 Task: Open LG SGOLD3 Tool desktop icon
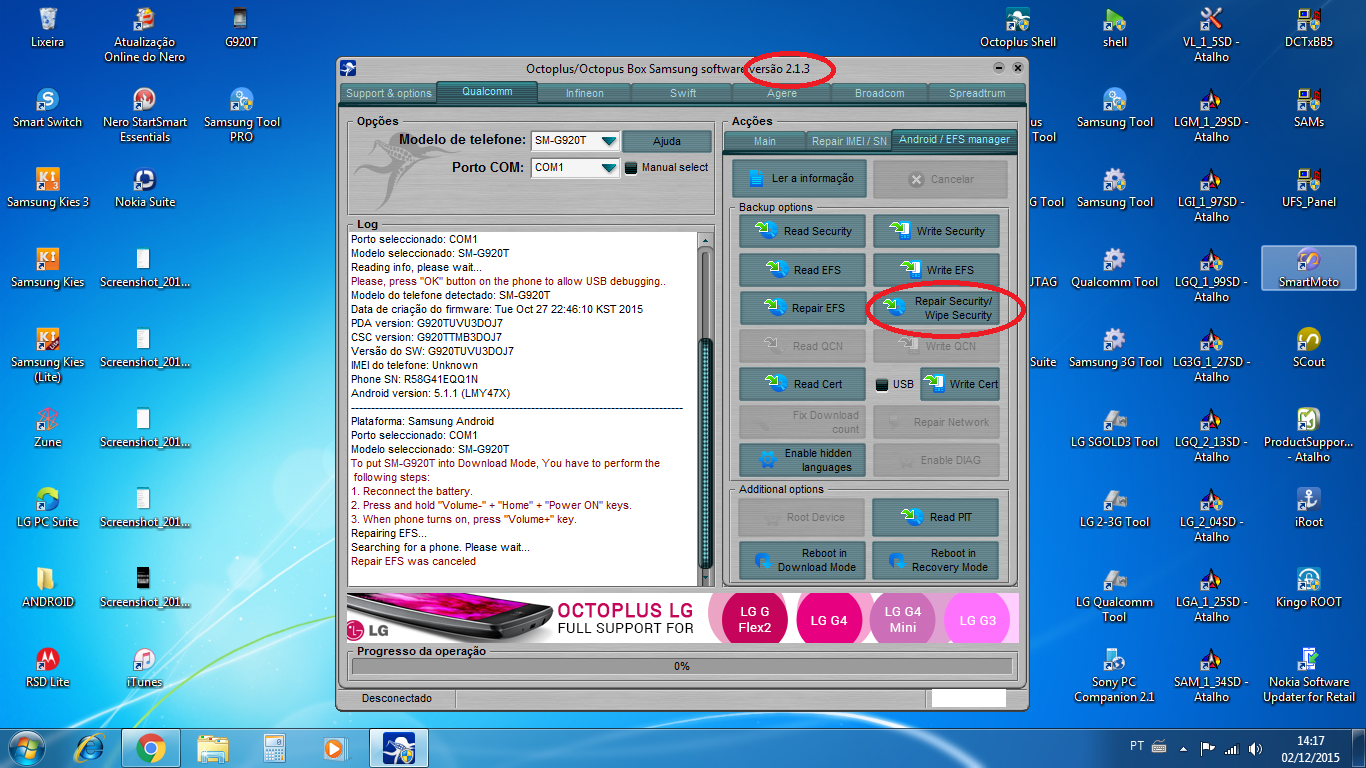(1114, 428)
